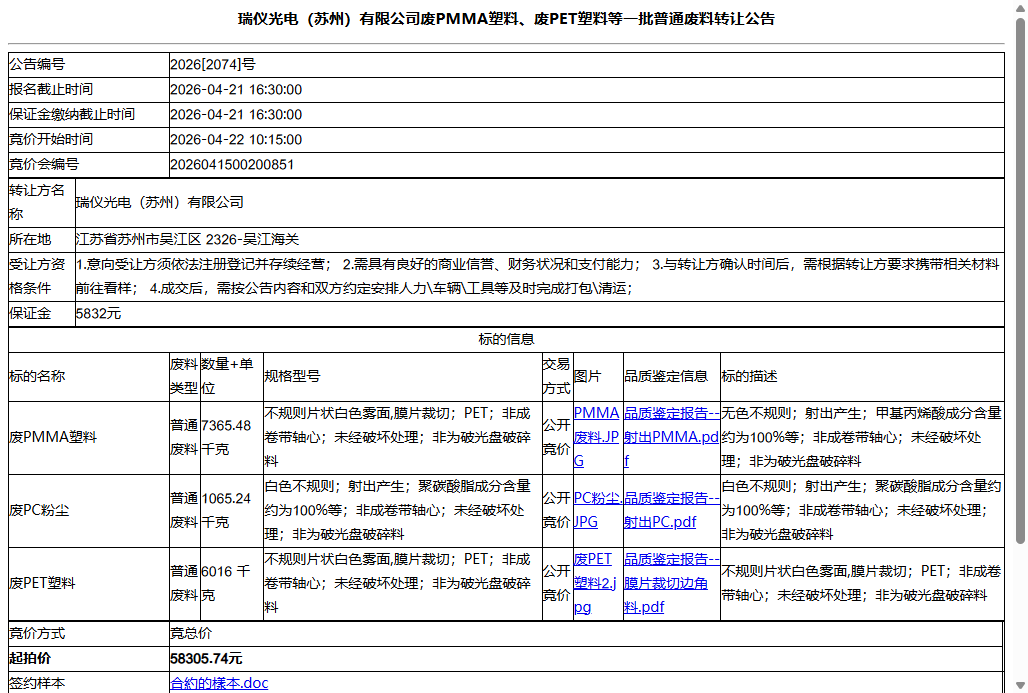Viewport: 1028px width, 693px height.
Task: Click the 废PC粉尘 row description text
Action: (861, 509)
